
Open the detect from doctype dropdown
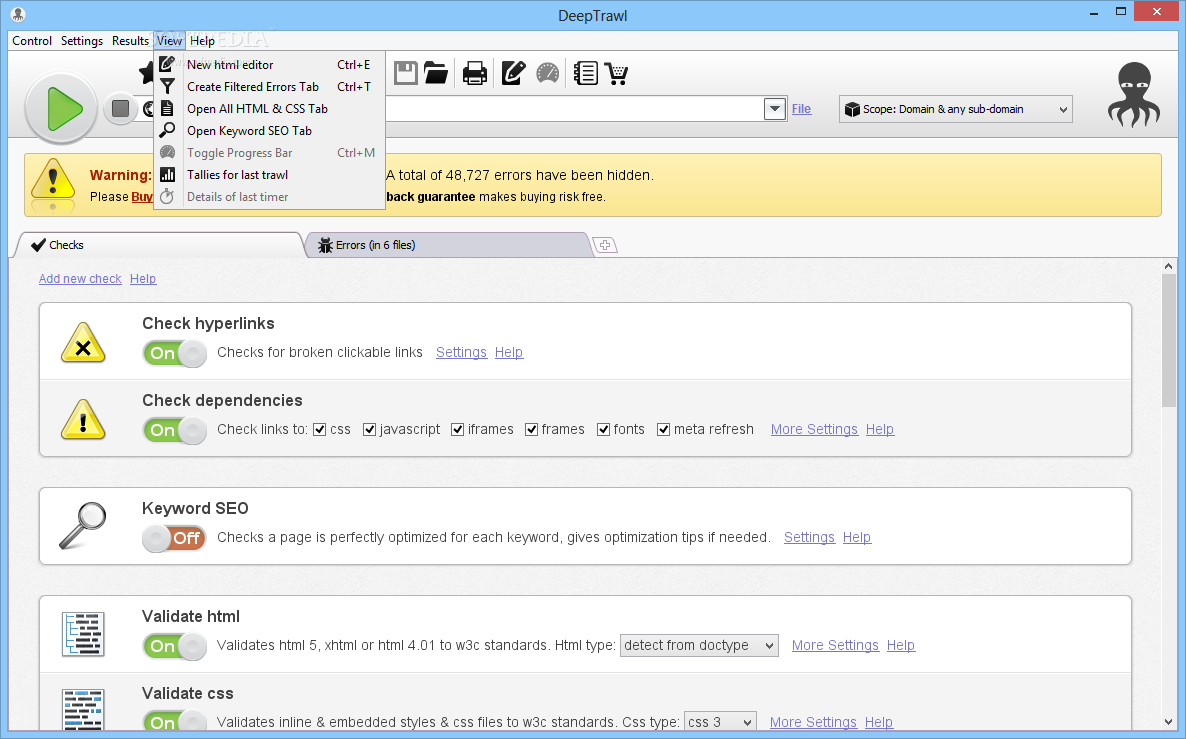pos(699,645)
